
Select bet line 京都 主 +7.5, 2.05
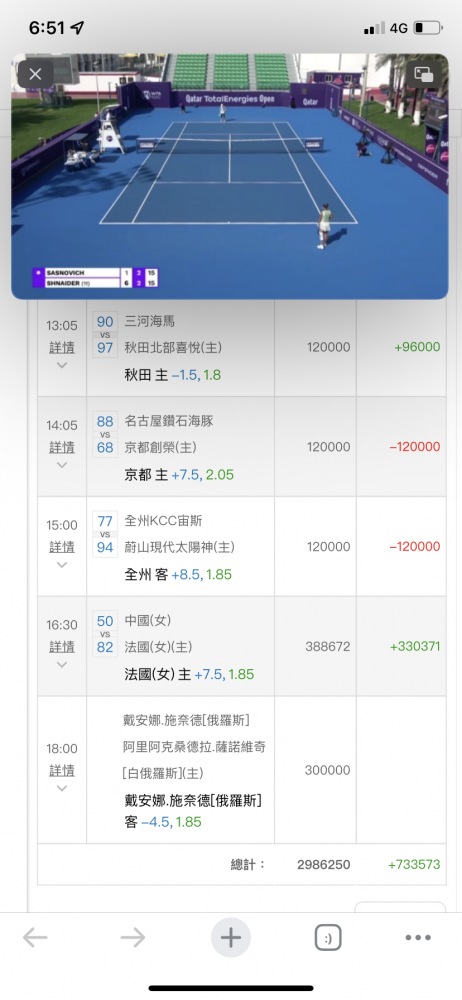(x=177, y=474)
